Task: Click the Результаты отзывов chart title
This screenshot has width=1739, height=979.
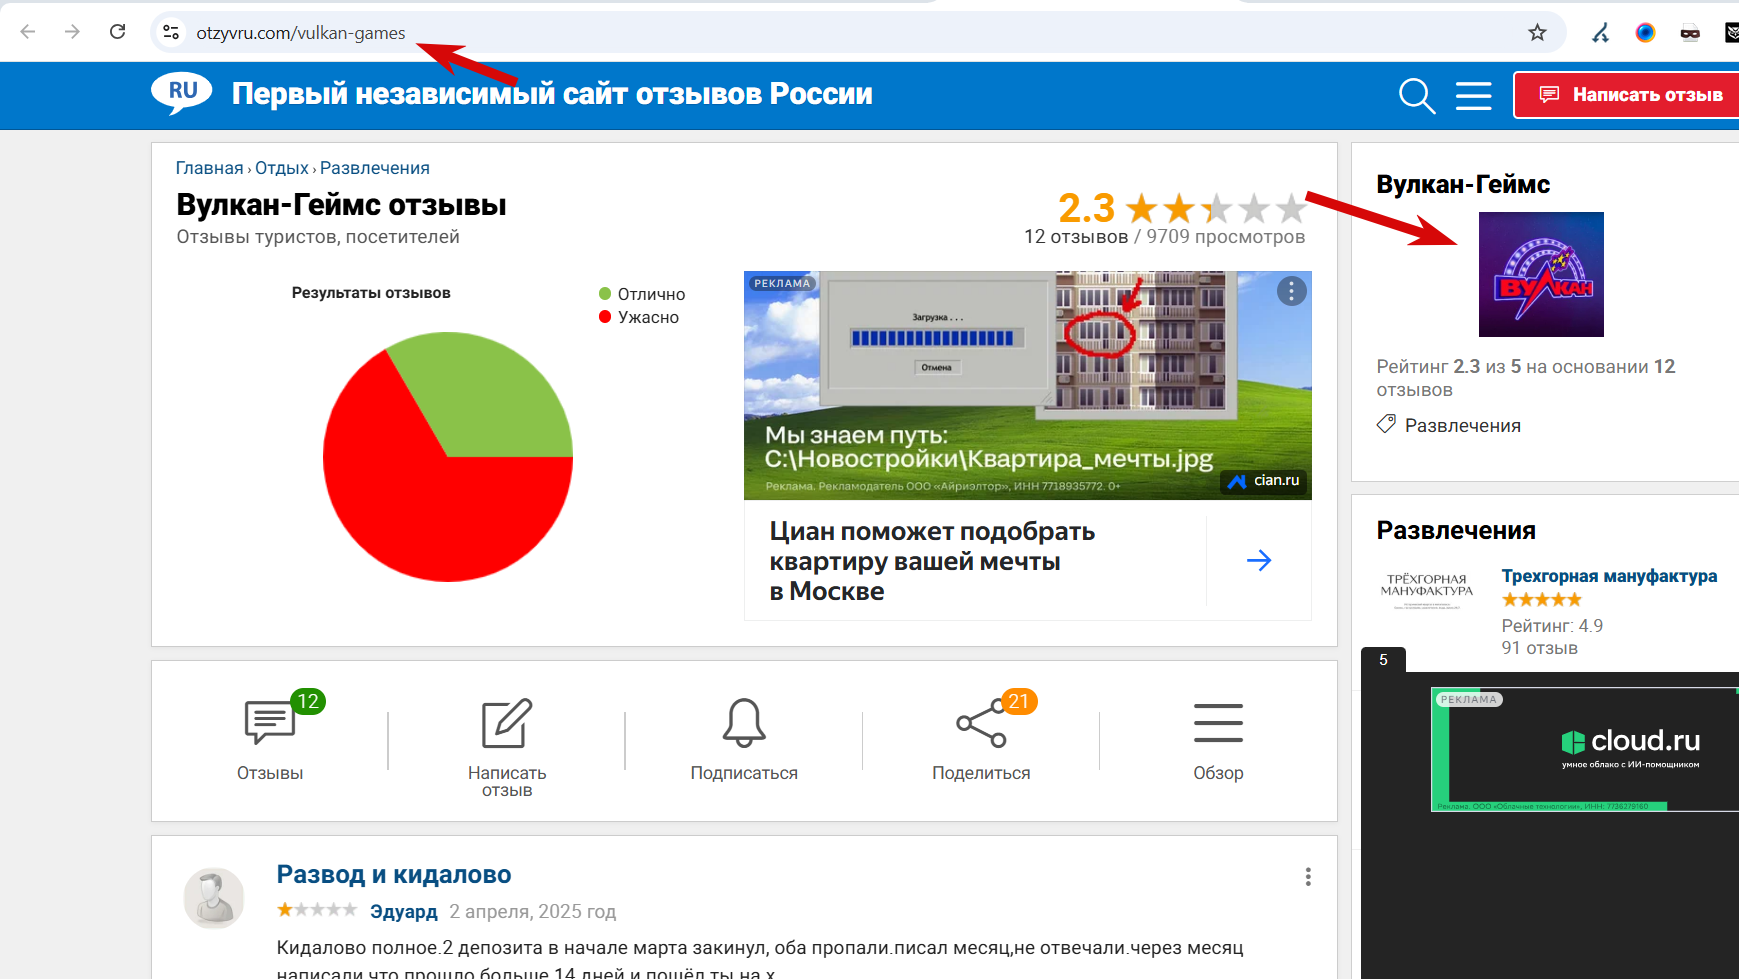Action: point(371,293)
